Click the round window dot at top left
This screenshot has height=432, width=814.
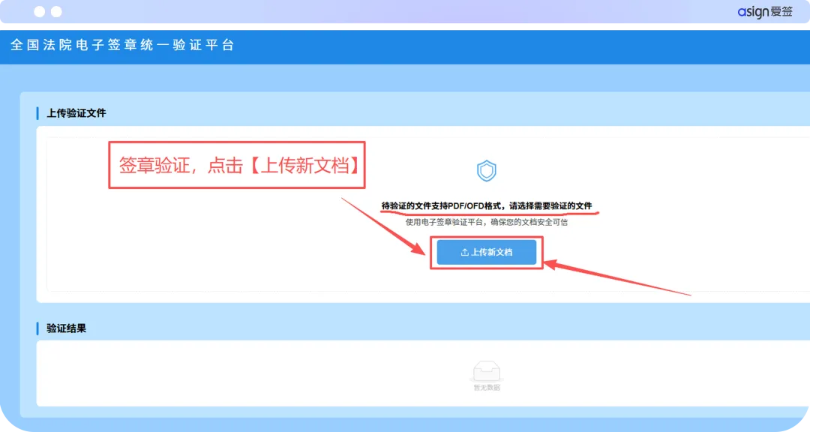[56, 11]
